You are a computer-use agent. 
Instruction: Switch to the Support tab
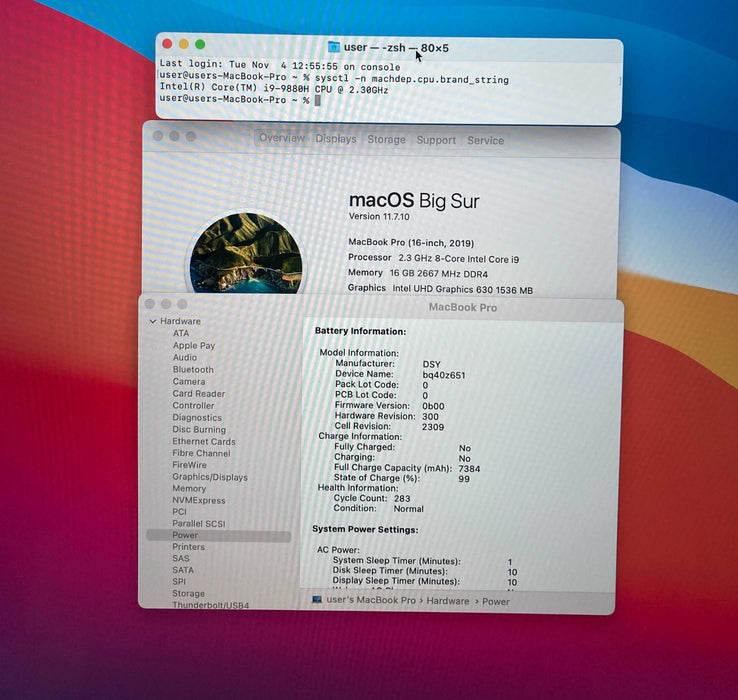[x=436, y=140]
